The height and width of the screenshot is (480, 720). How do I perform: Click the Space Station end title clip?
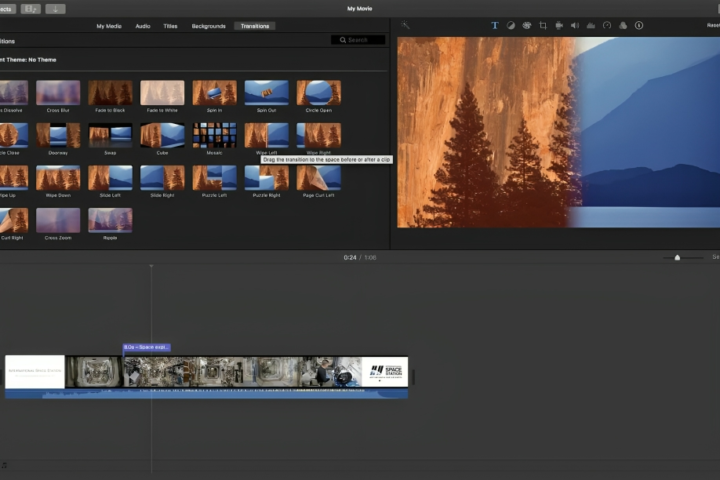click(384, 371)
